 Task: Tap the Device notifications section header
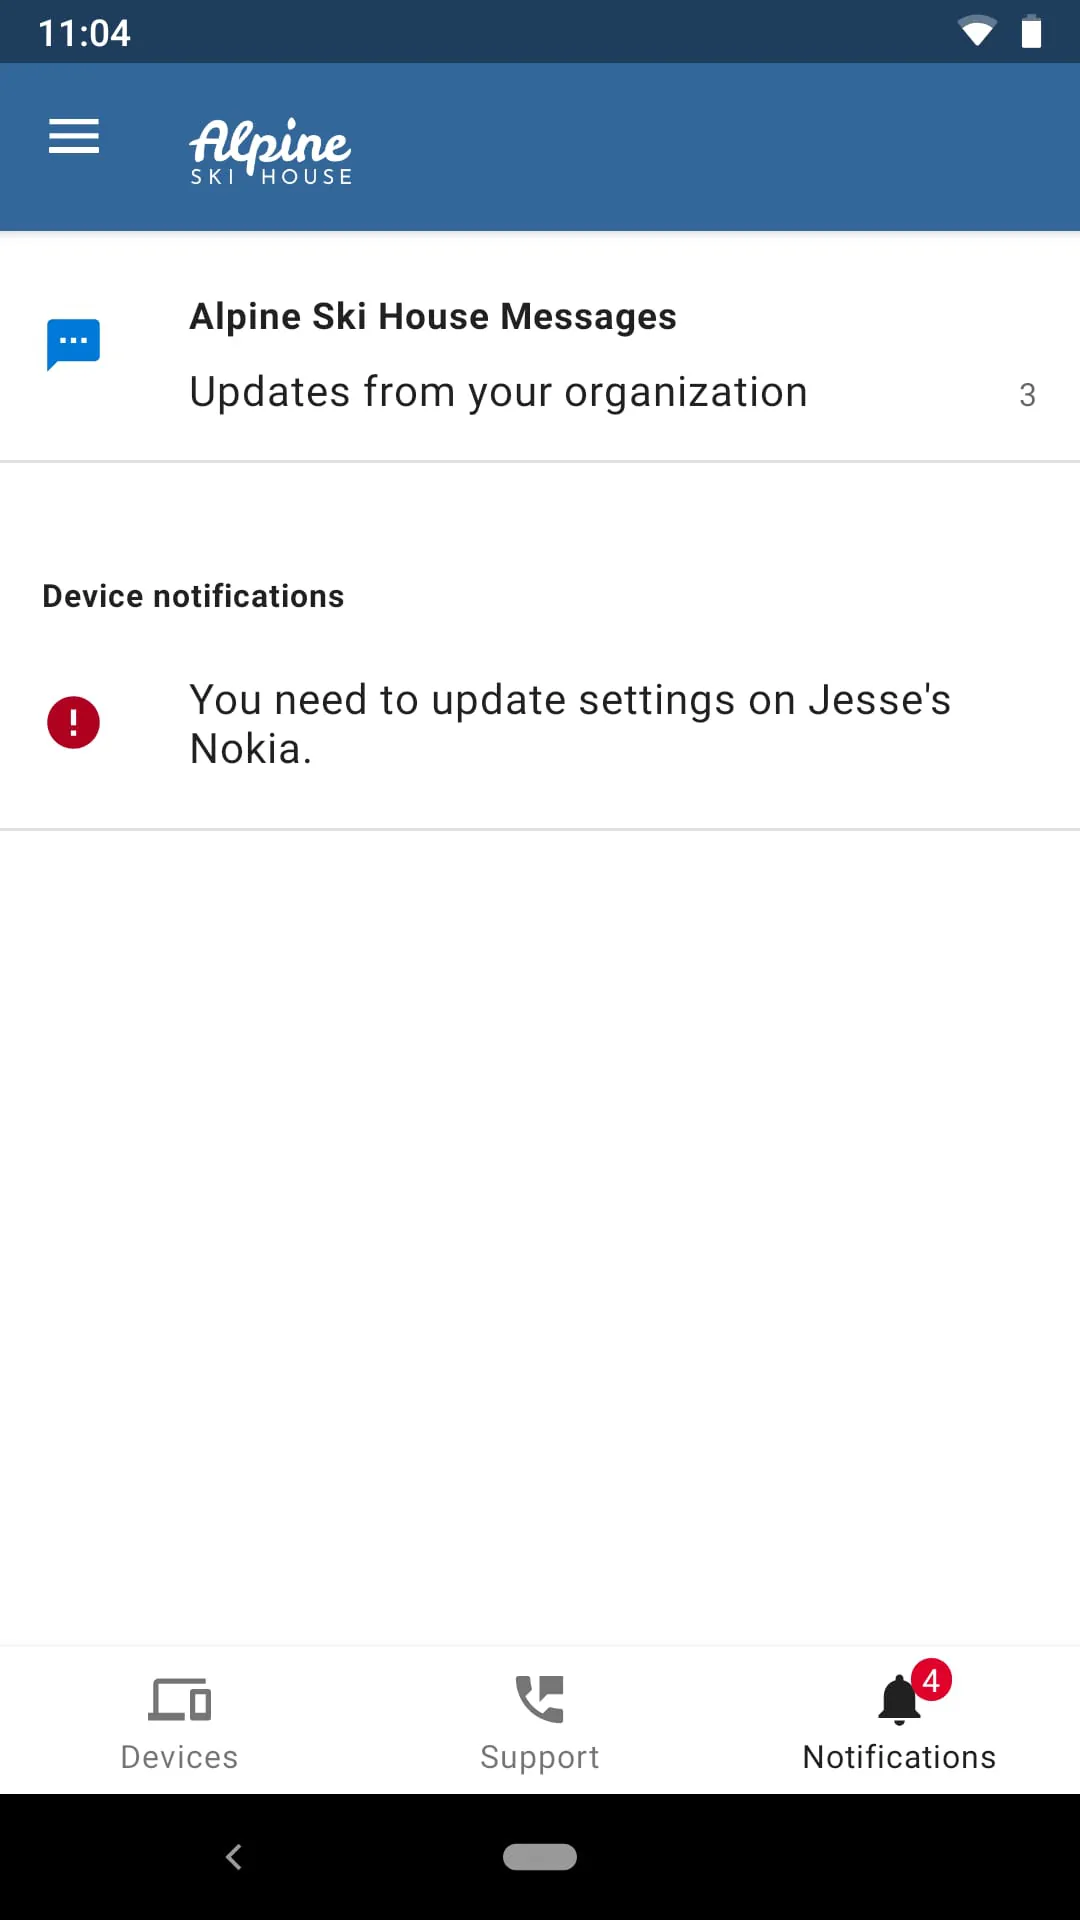point(193,595)
